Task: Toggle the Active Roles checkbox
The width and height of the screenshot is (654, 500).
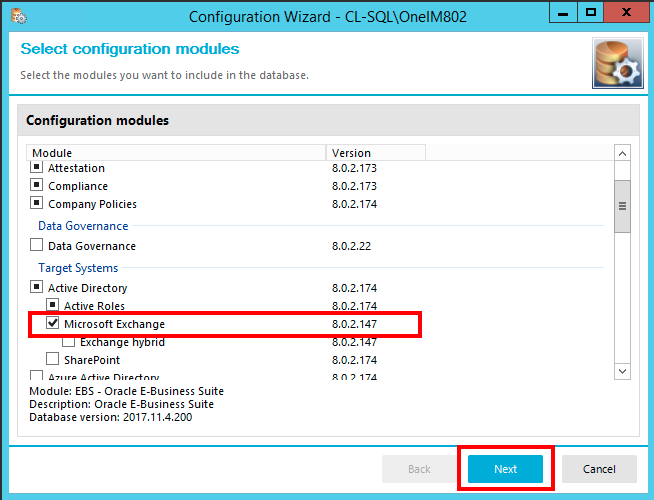Action: point(53,304)
